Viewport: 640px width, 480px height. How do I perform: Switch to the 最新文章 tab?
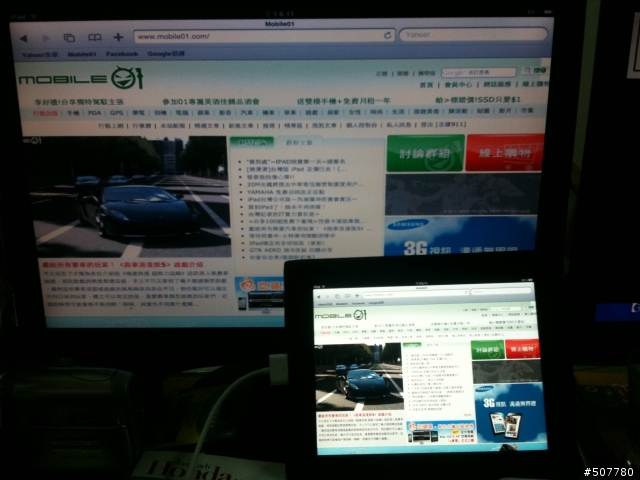[x=299, y=143]
